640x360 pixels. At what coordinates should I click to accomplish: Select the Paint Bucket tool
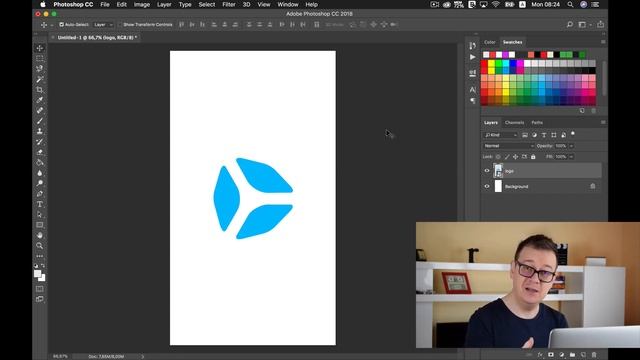point(40,162)
